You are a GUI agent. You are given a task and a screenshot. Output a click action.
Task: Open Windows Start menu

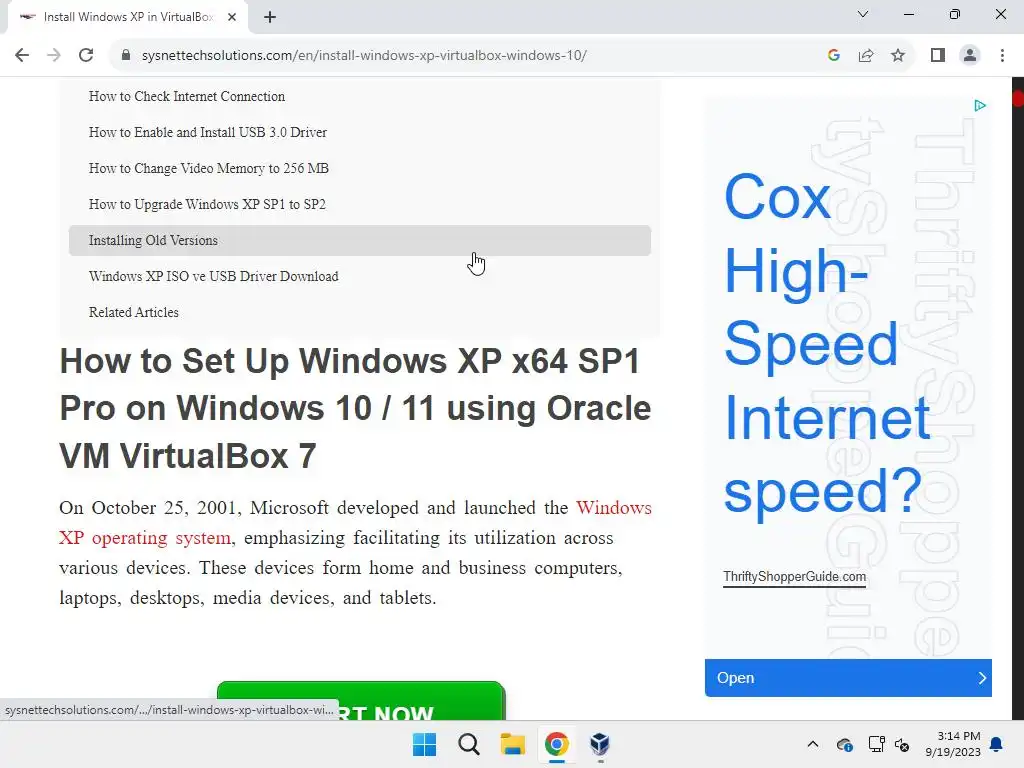coord(424,744)
